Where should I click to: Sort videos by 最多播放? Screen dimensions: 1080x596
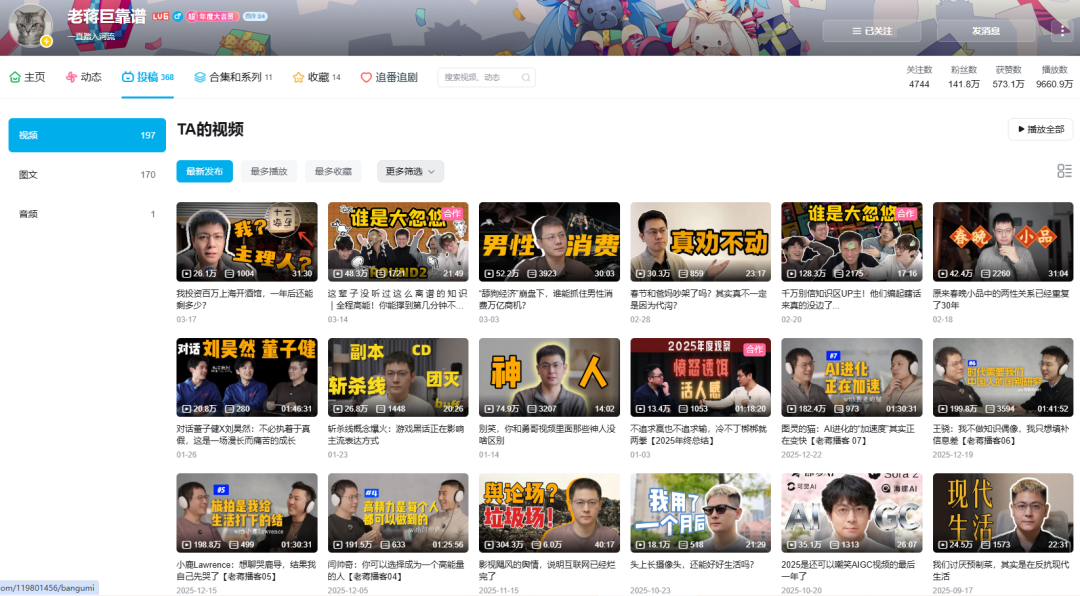coord(269,171)
